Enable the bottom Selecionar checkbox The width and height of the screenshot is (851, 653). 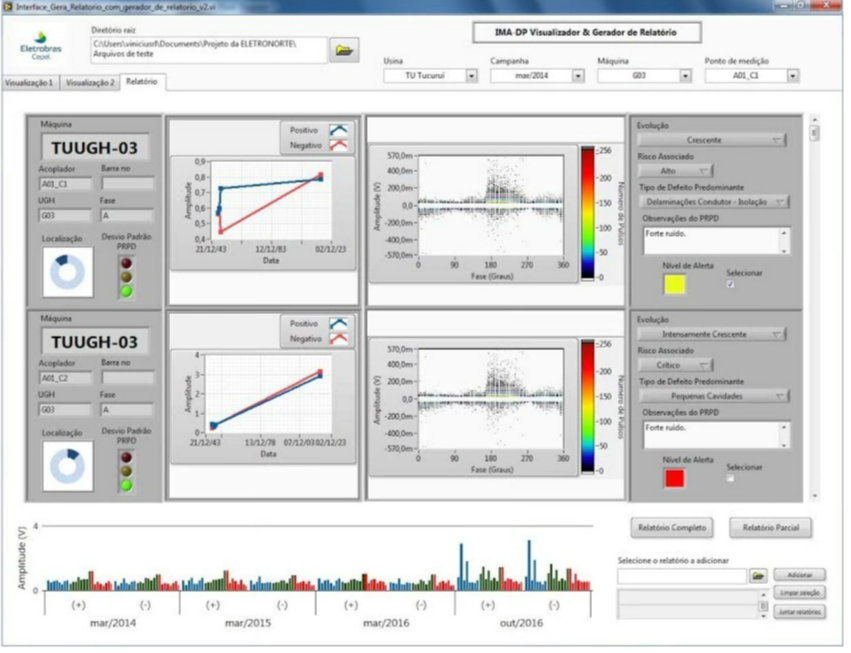[x=733, y=479]
